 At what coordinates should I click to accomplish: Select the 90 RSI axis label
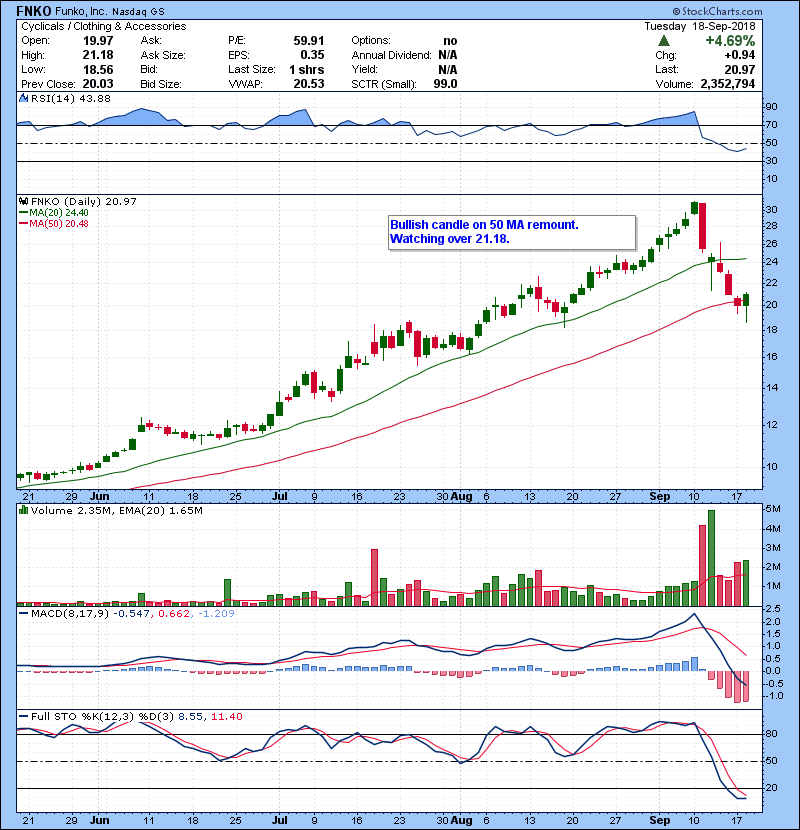771,107
